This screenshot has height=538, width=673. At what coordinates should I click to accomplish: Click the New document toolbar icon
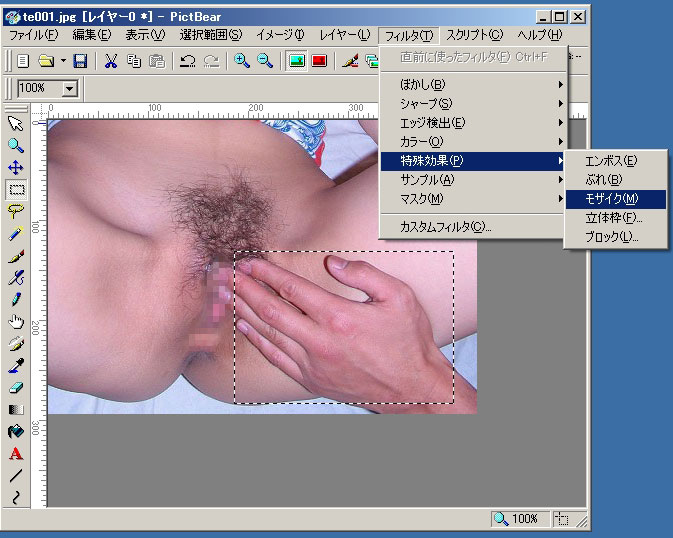click(x=23, y=61)
